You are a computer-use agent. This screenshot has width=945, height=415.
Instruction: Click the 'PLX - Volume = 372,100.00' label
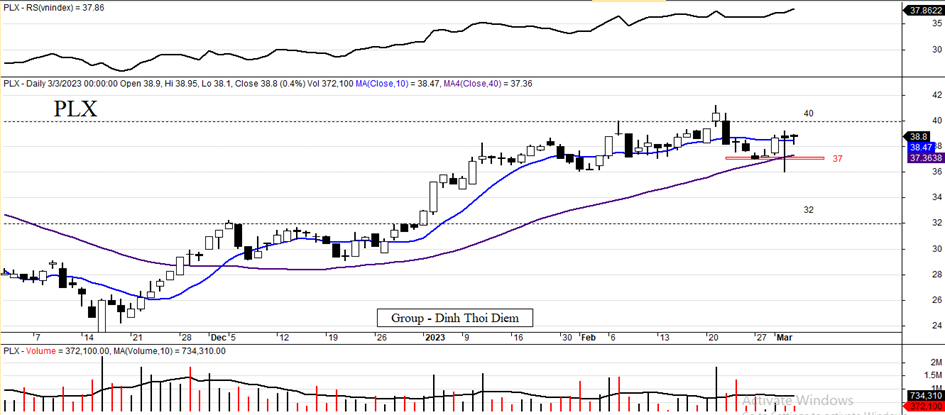tap(55, 351)
